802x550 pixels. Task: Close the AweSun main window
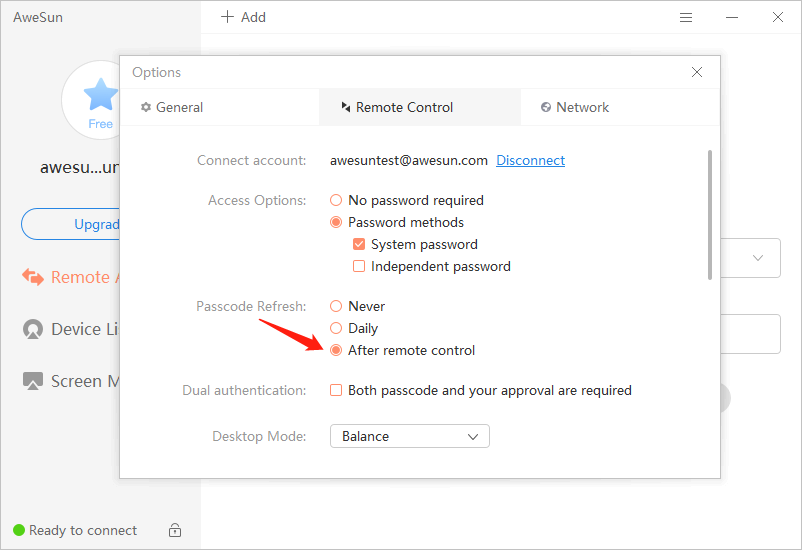tap(778, 17)
